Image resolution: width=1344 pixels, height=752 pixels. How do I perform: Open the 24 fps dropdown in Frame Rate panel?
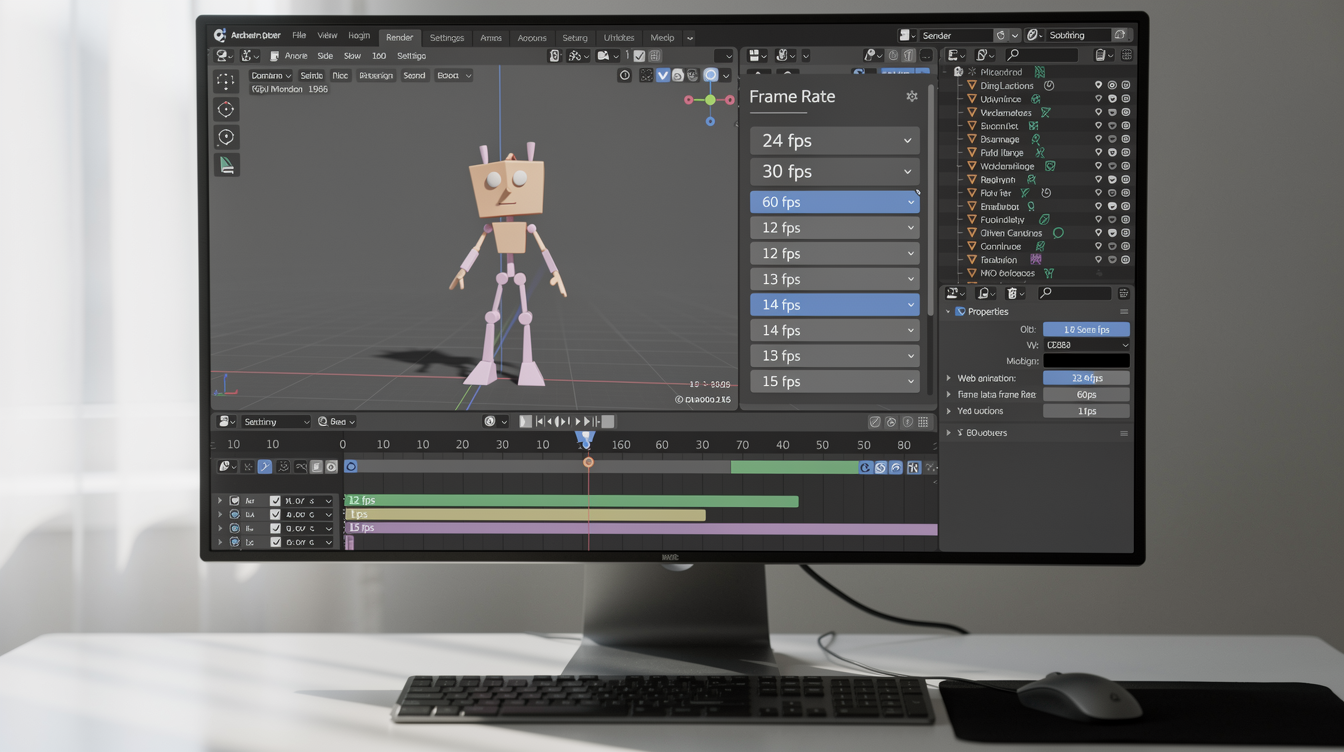pyautogui.click(x=834, y=140)
